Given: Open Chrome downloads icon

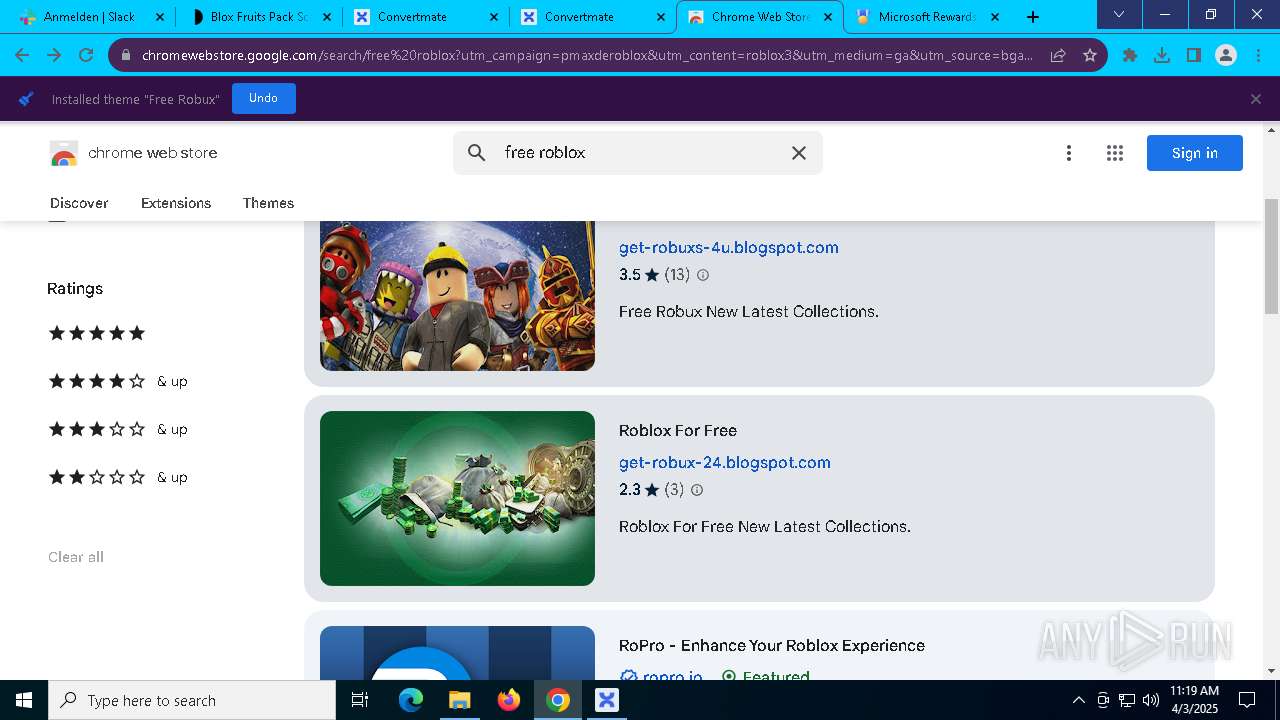Looking at the screenshot, I should [1162, 55].
